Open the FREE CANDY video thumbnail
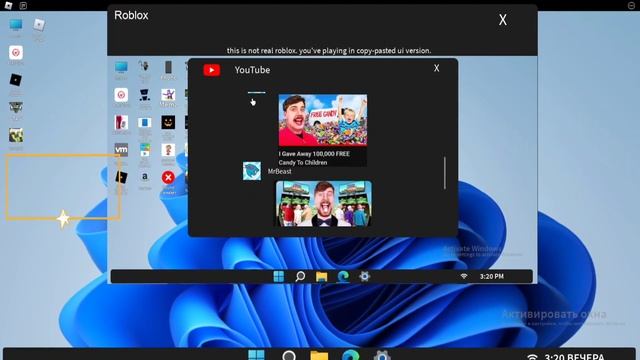The width and height of the screenshot is (640, 360). (322, 120)
